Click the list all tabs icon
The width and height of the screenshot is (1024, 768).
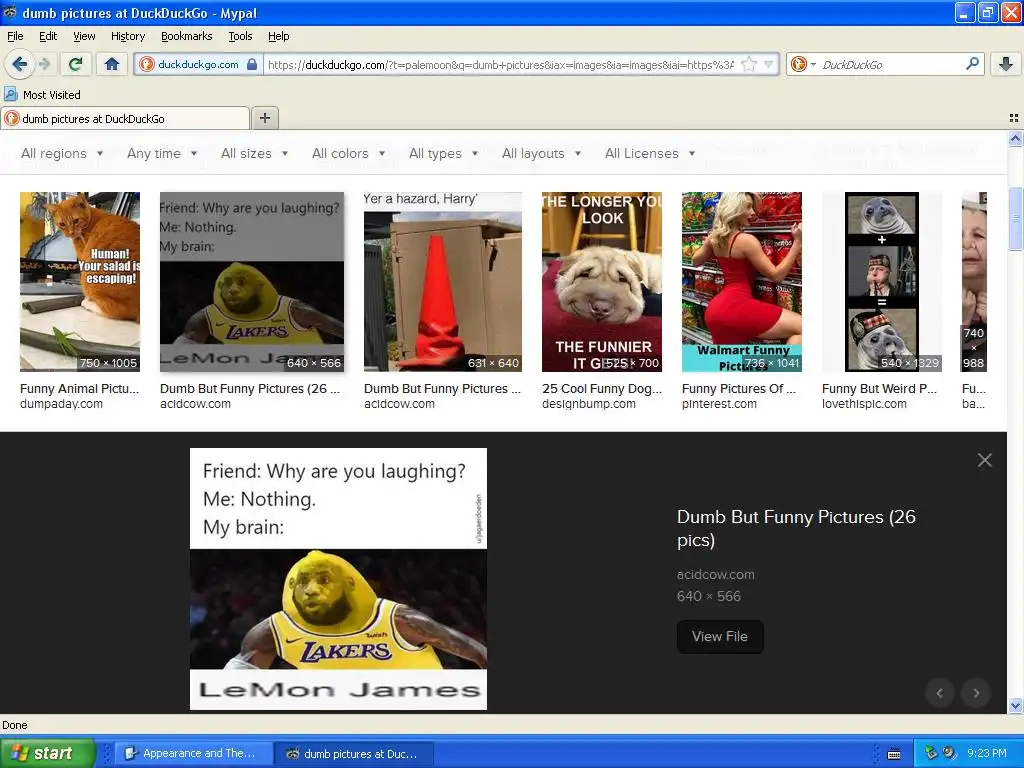(1014, 118)
